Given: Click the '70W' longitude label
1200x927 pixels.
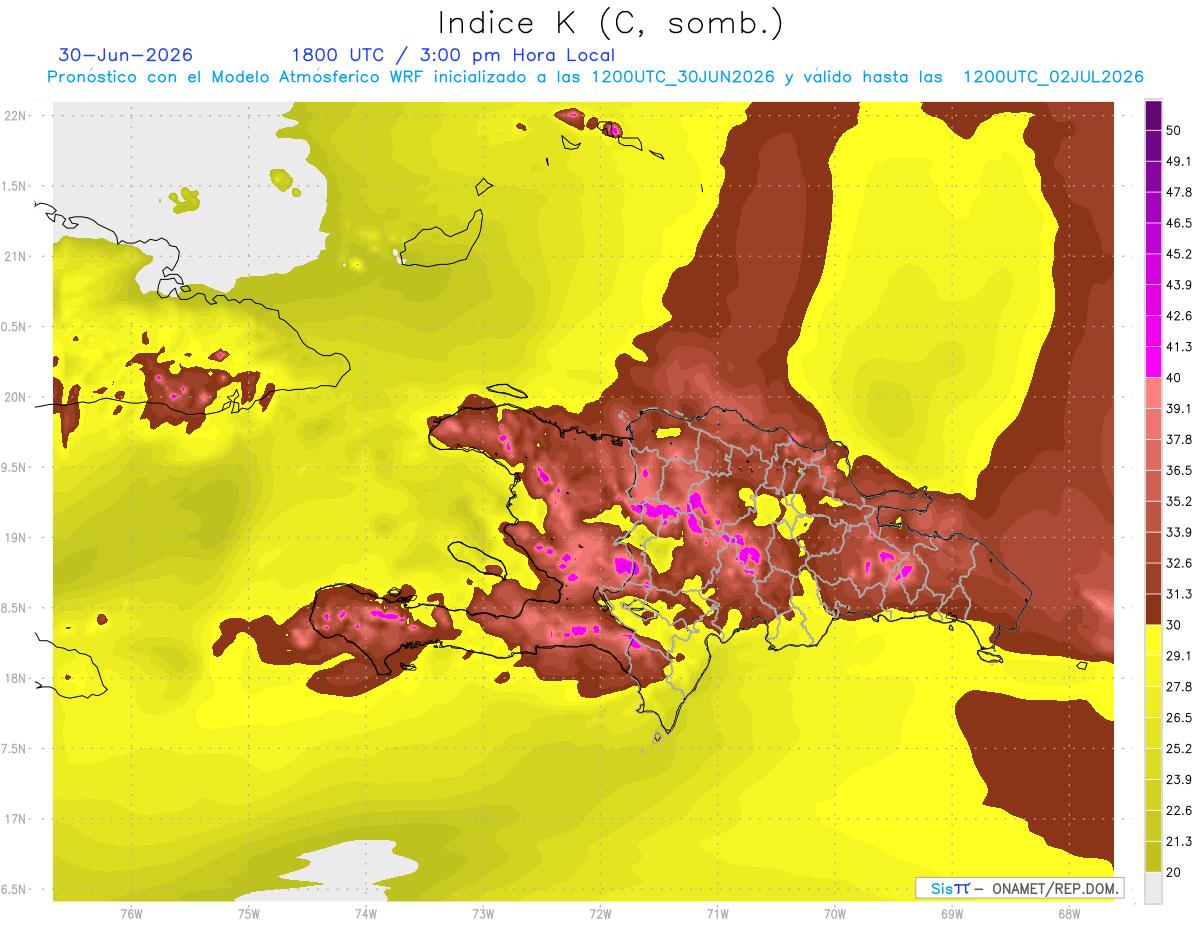Looking at the screenshot, I should coord(835,914).
